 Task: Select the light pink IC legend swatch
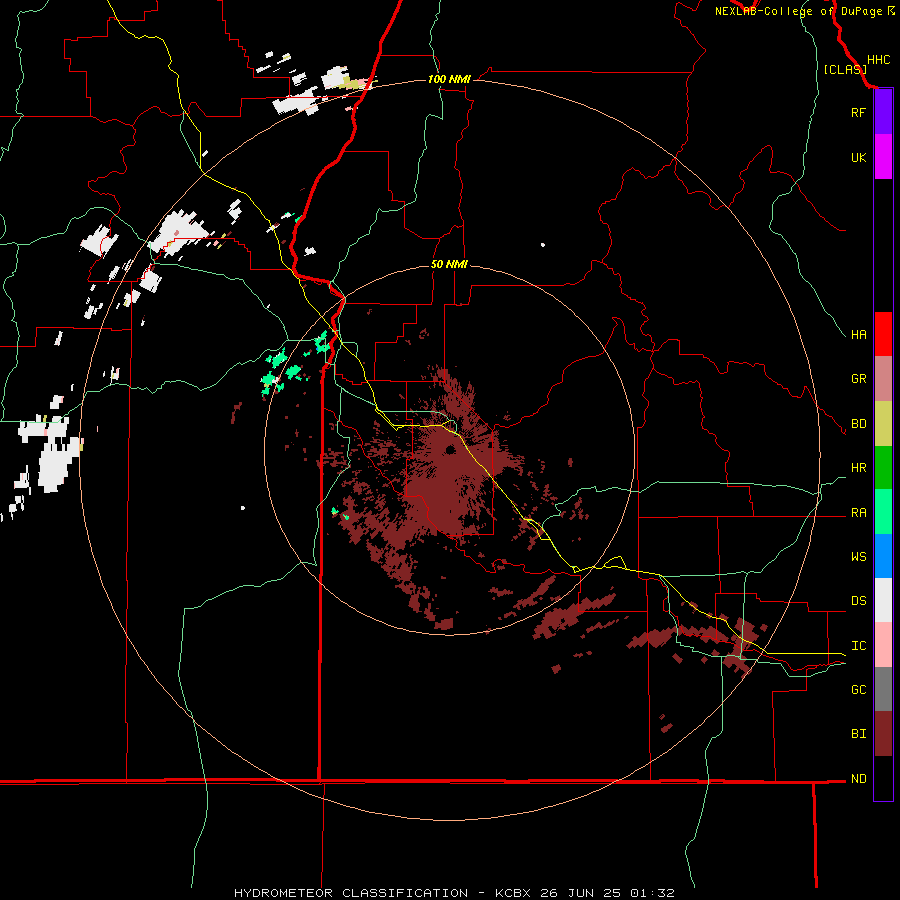pyautogui.click(x=883, y=645)
